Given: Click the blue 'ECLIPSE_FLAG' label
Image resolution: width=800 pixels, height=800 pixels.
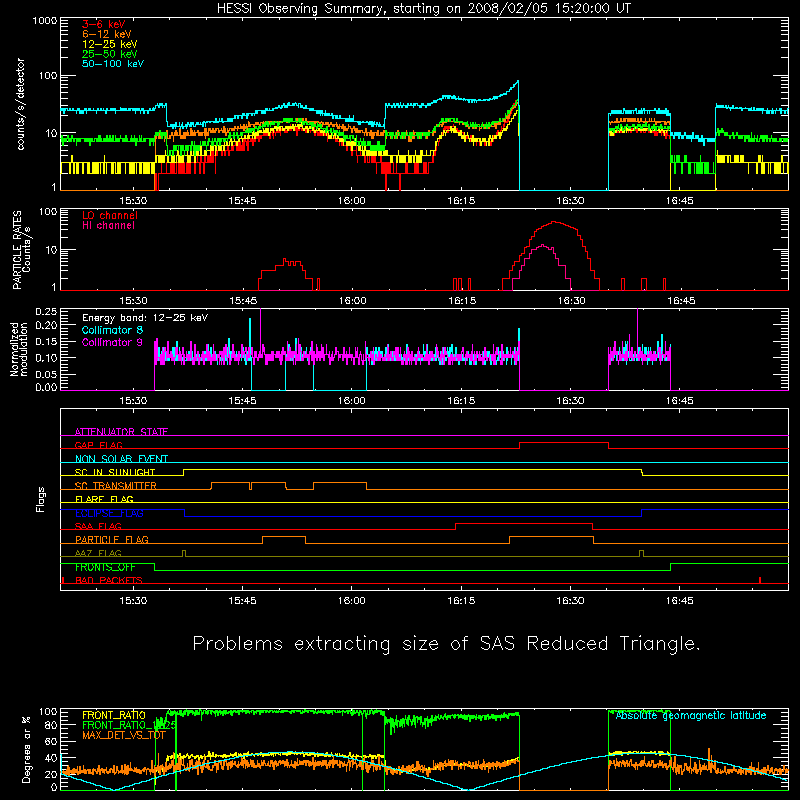Looking at the screenshot, I should (x=109, y=513).
